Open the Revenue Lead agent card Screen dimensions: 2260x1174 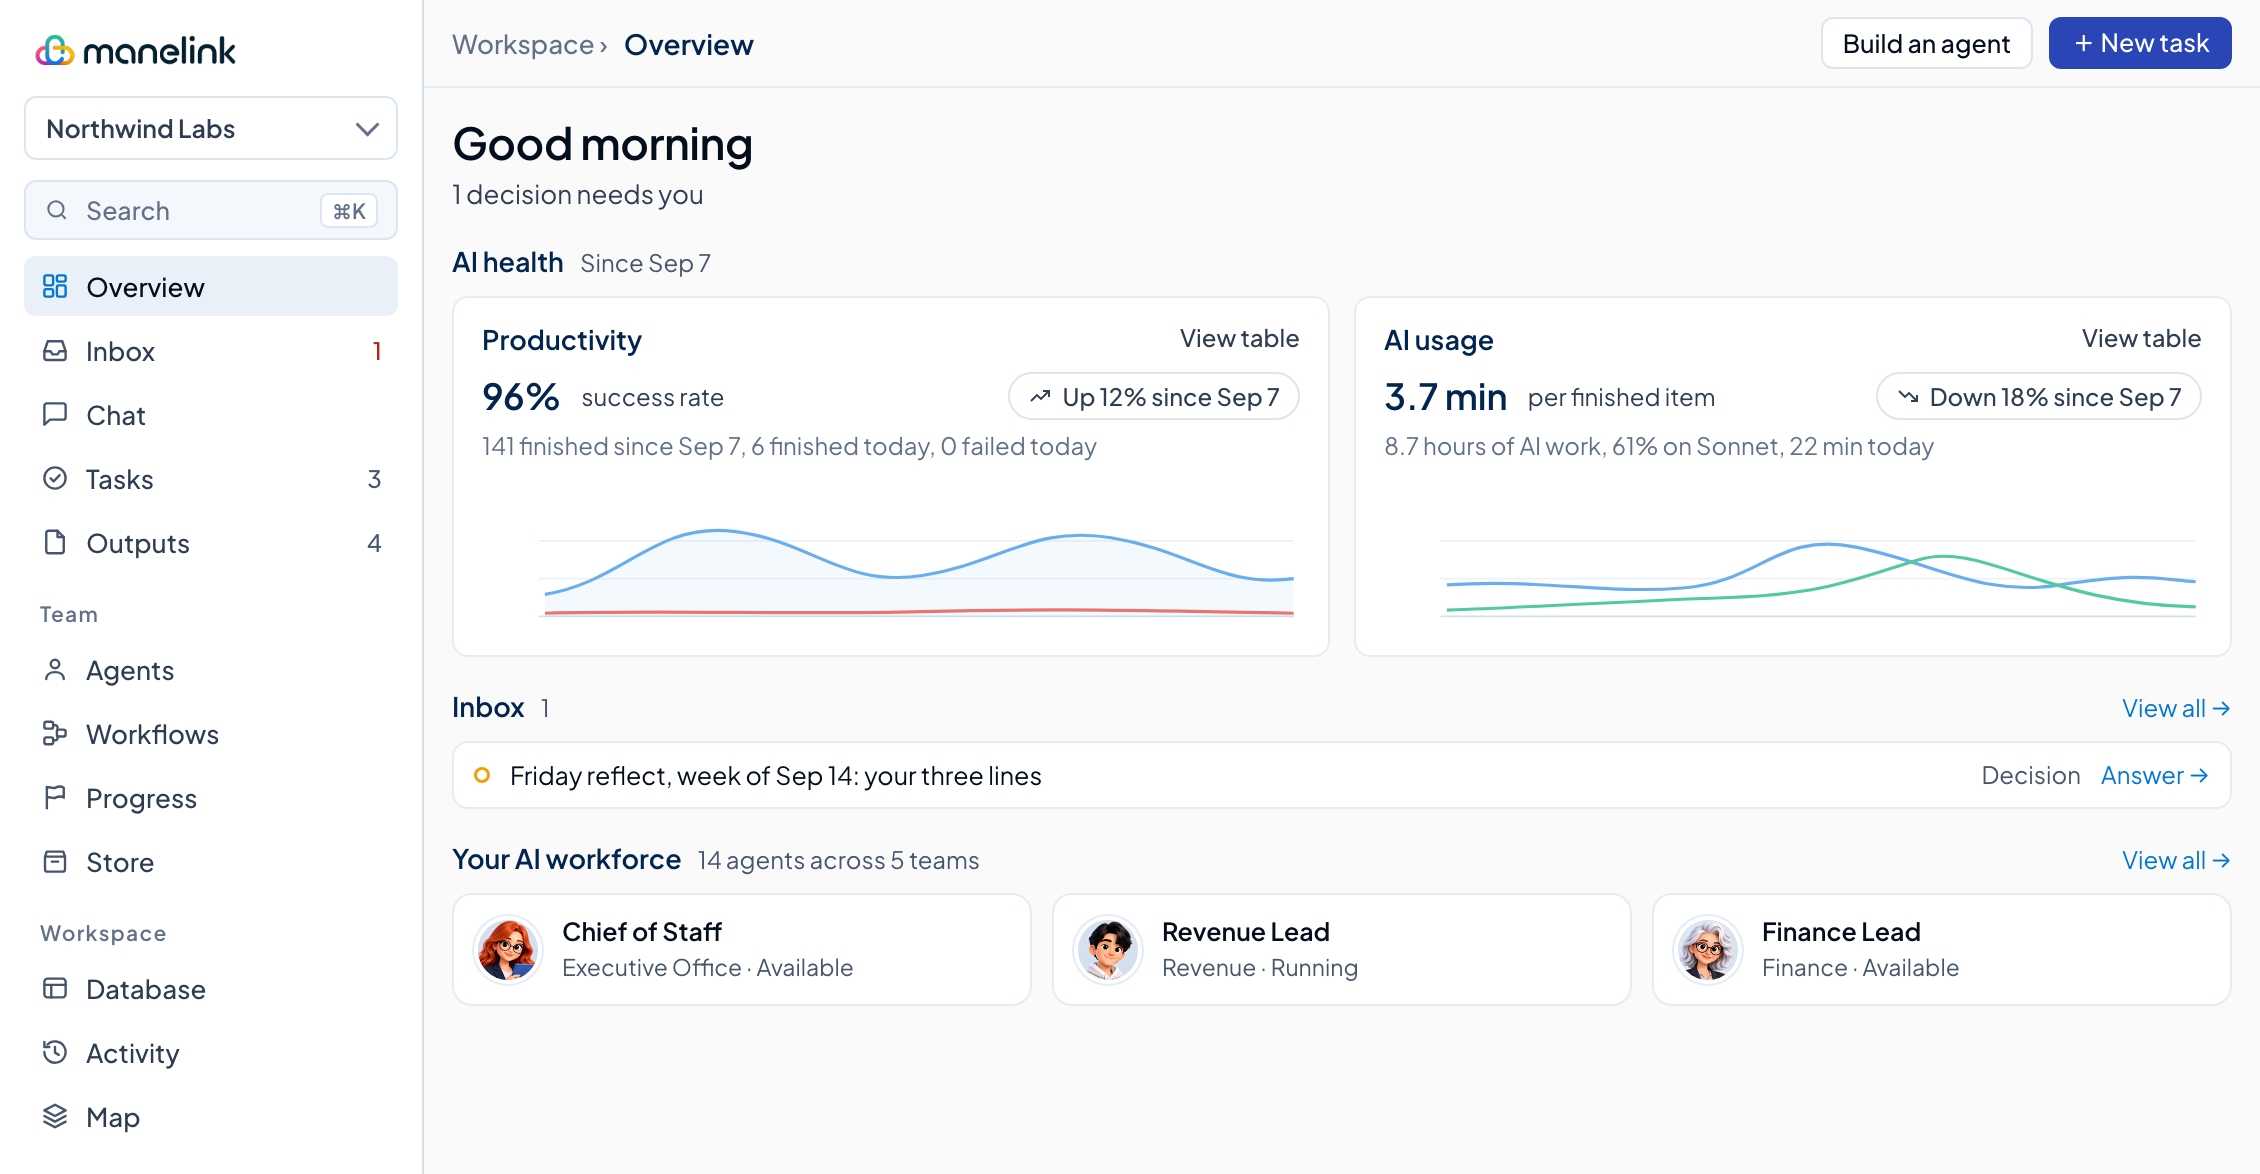pos(1341,949)
